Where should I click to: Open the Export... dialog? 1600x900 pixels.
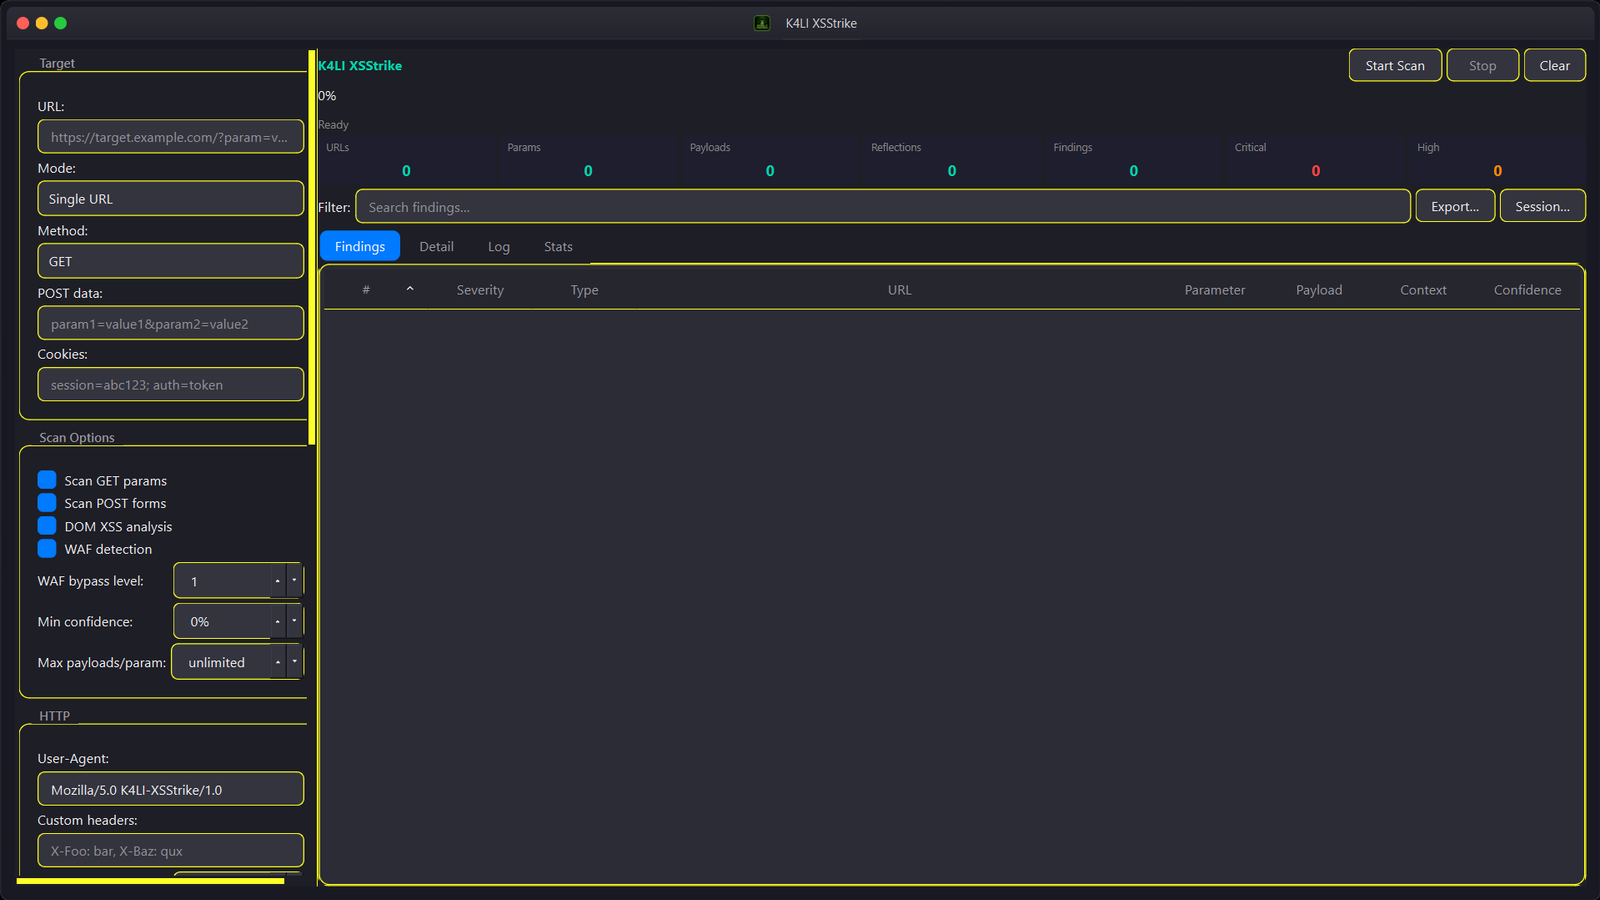[1455, 206]
